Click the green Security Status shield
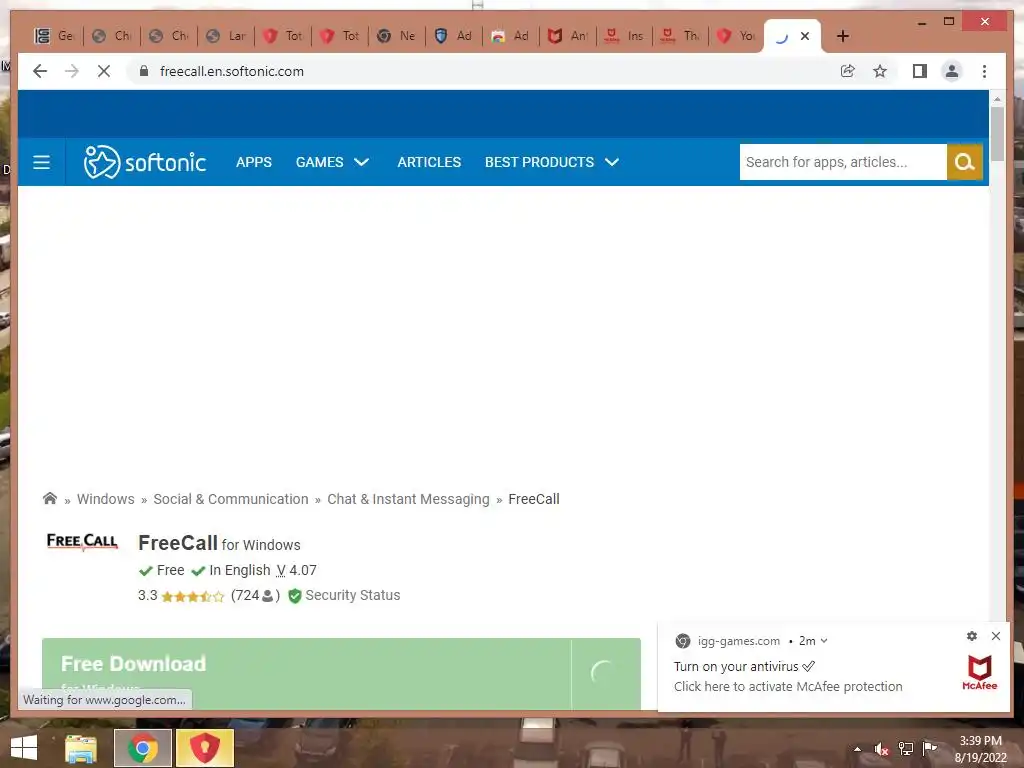The height and width of the screenshot is (768, 1024). click(x=295, y=596)
